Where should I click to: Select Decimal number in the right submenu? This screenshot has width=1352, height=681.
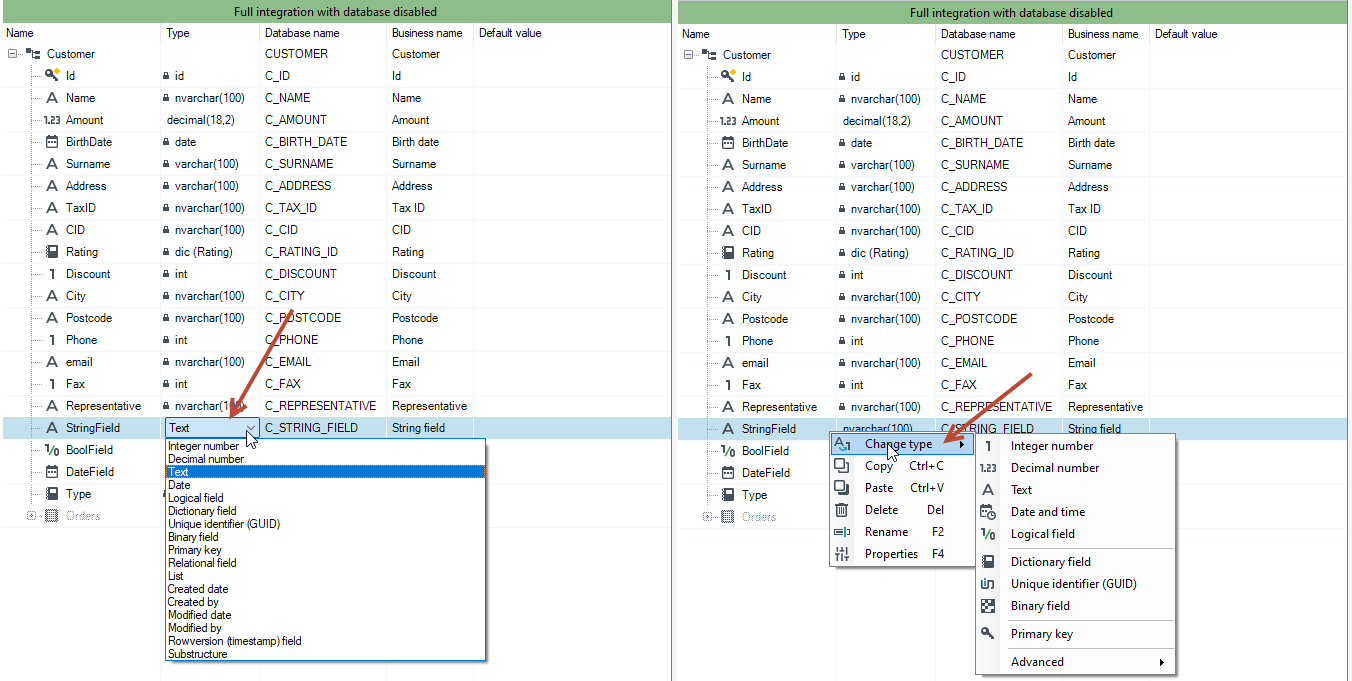(1075, 468)
